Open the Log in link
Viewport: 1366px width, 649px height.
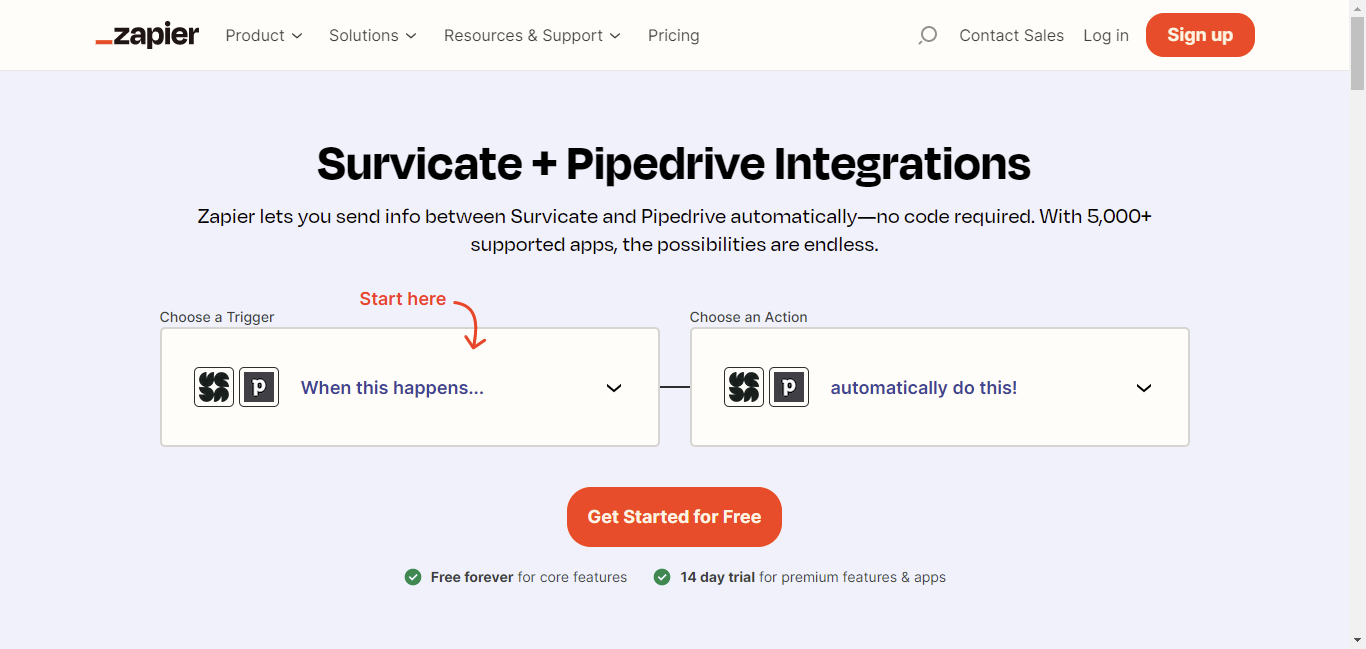pyautogui.click(x=1105, y=35)
